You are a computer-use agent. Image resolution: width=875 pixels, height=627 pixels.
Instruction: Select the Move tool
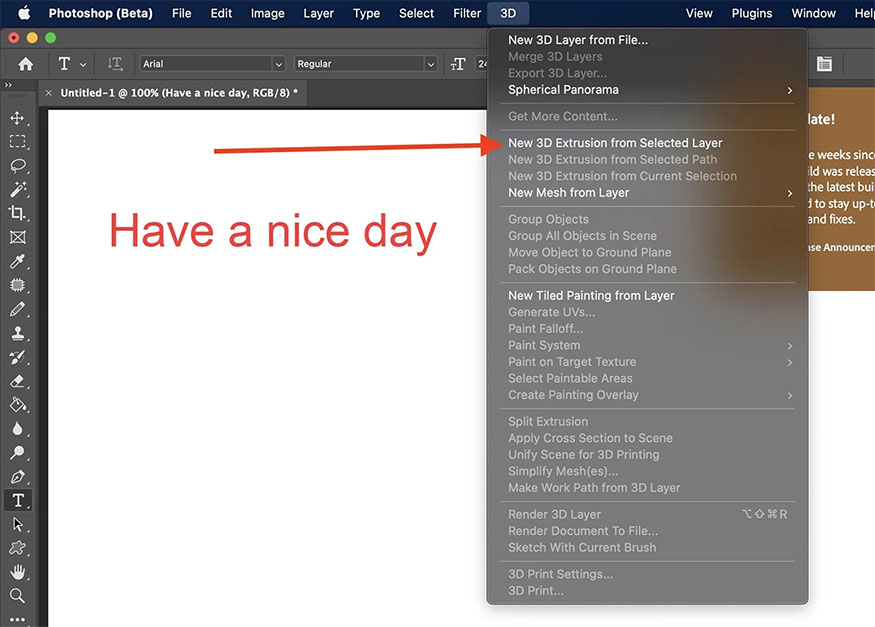[17, 118]
